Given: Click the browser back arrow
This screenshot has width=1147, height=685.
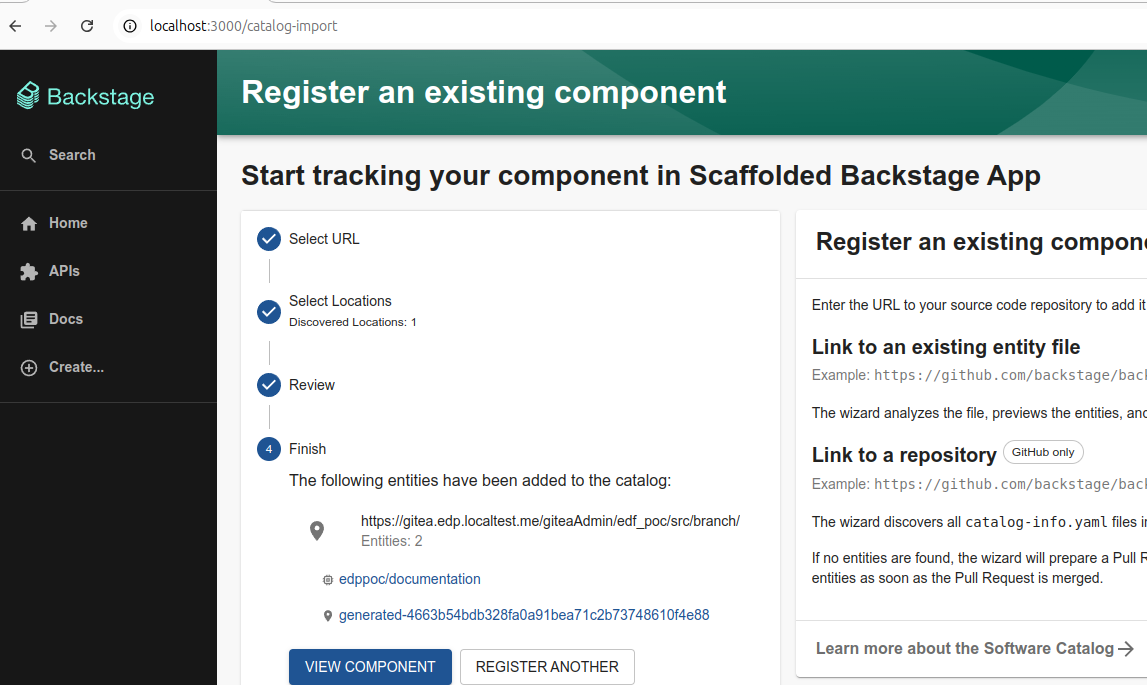Looking at the screenshot, I should [15, 26].
